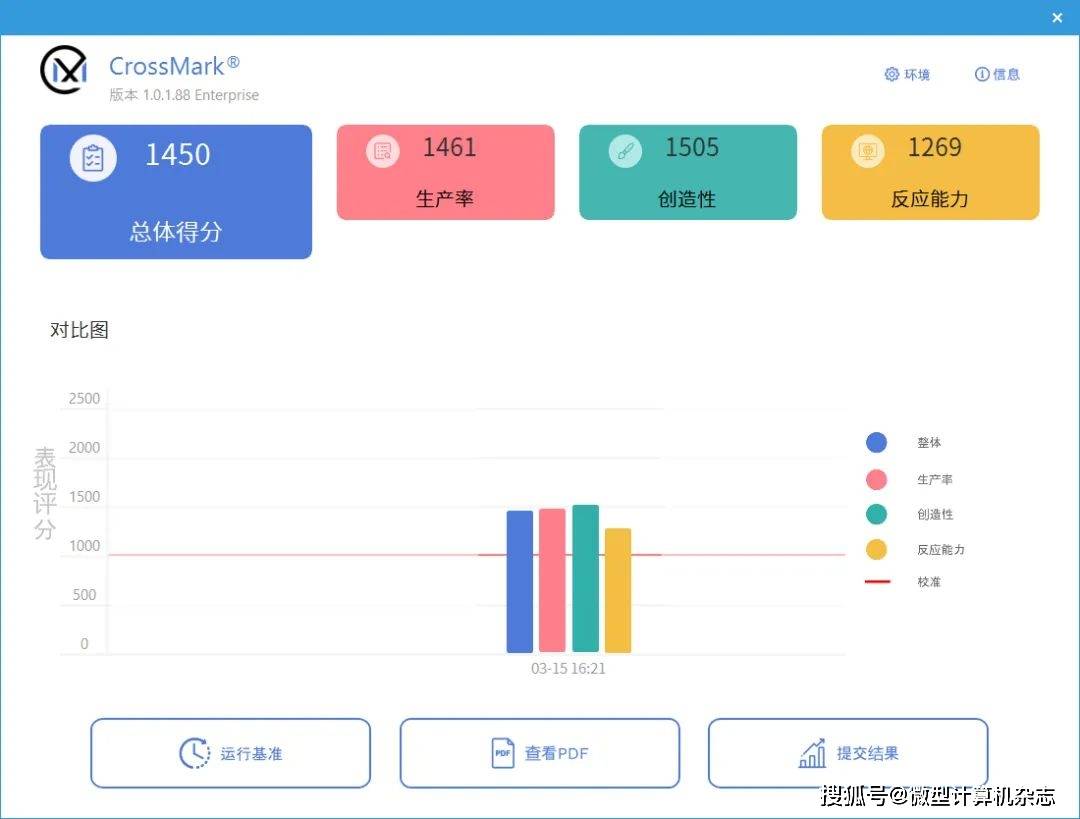The image size is (1080, 819).
Task: Click the brush icon on 创造性 card
Action: (x=625, y=151)
